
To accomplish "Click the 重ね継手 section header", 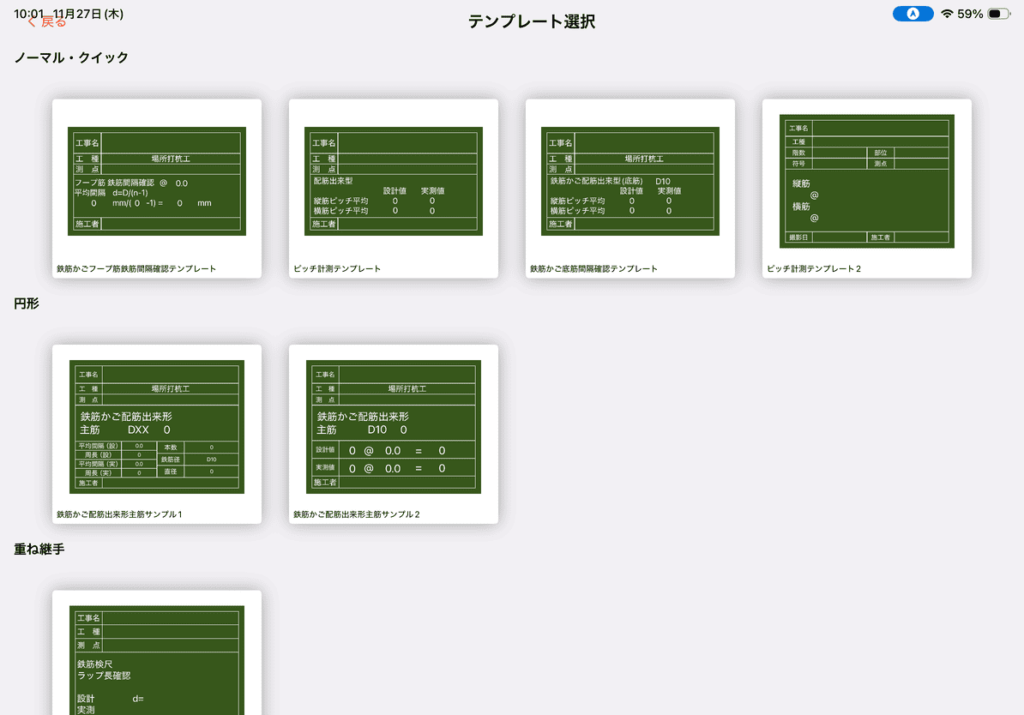I will (x=39, y=549).
